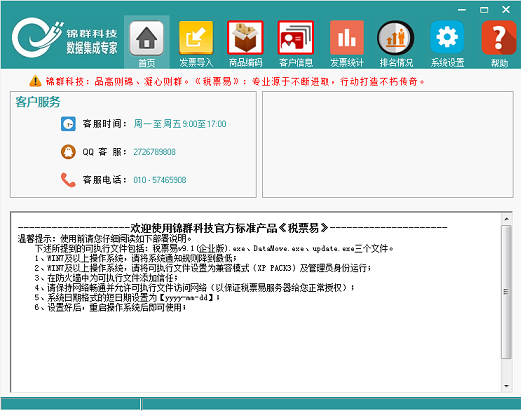Click instruction line 4 about 保持网络畅通
Viewport: 521px width, 411px height.
coord(194,287)
